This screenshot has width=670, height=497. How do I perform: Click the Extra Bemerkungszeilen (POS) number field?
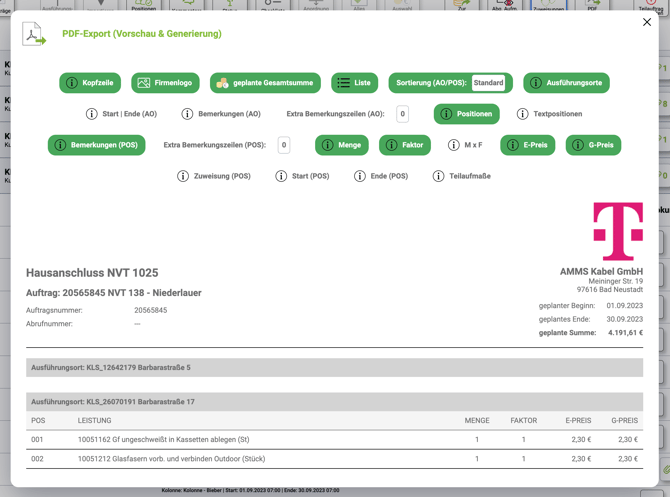click(x=284, y=145)
